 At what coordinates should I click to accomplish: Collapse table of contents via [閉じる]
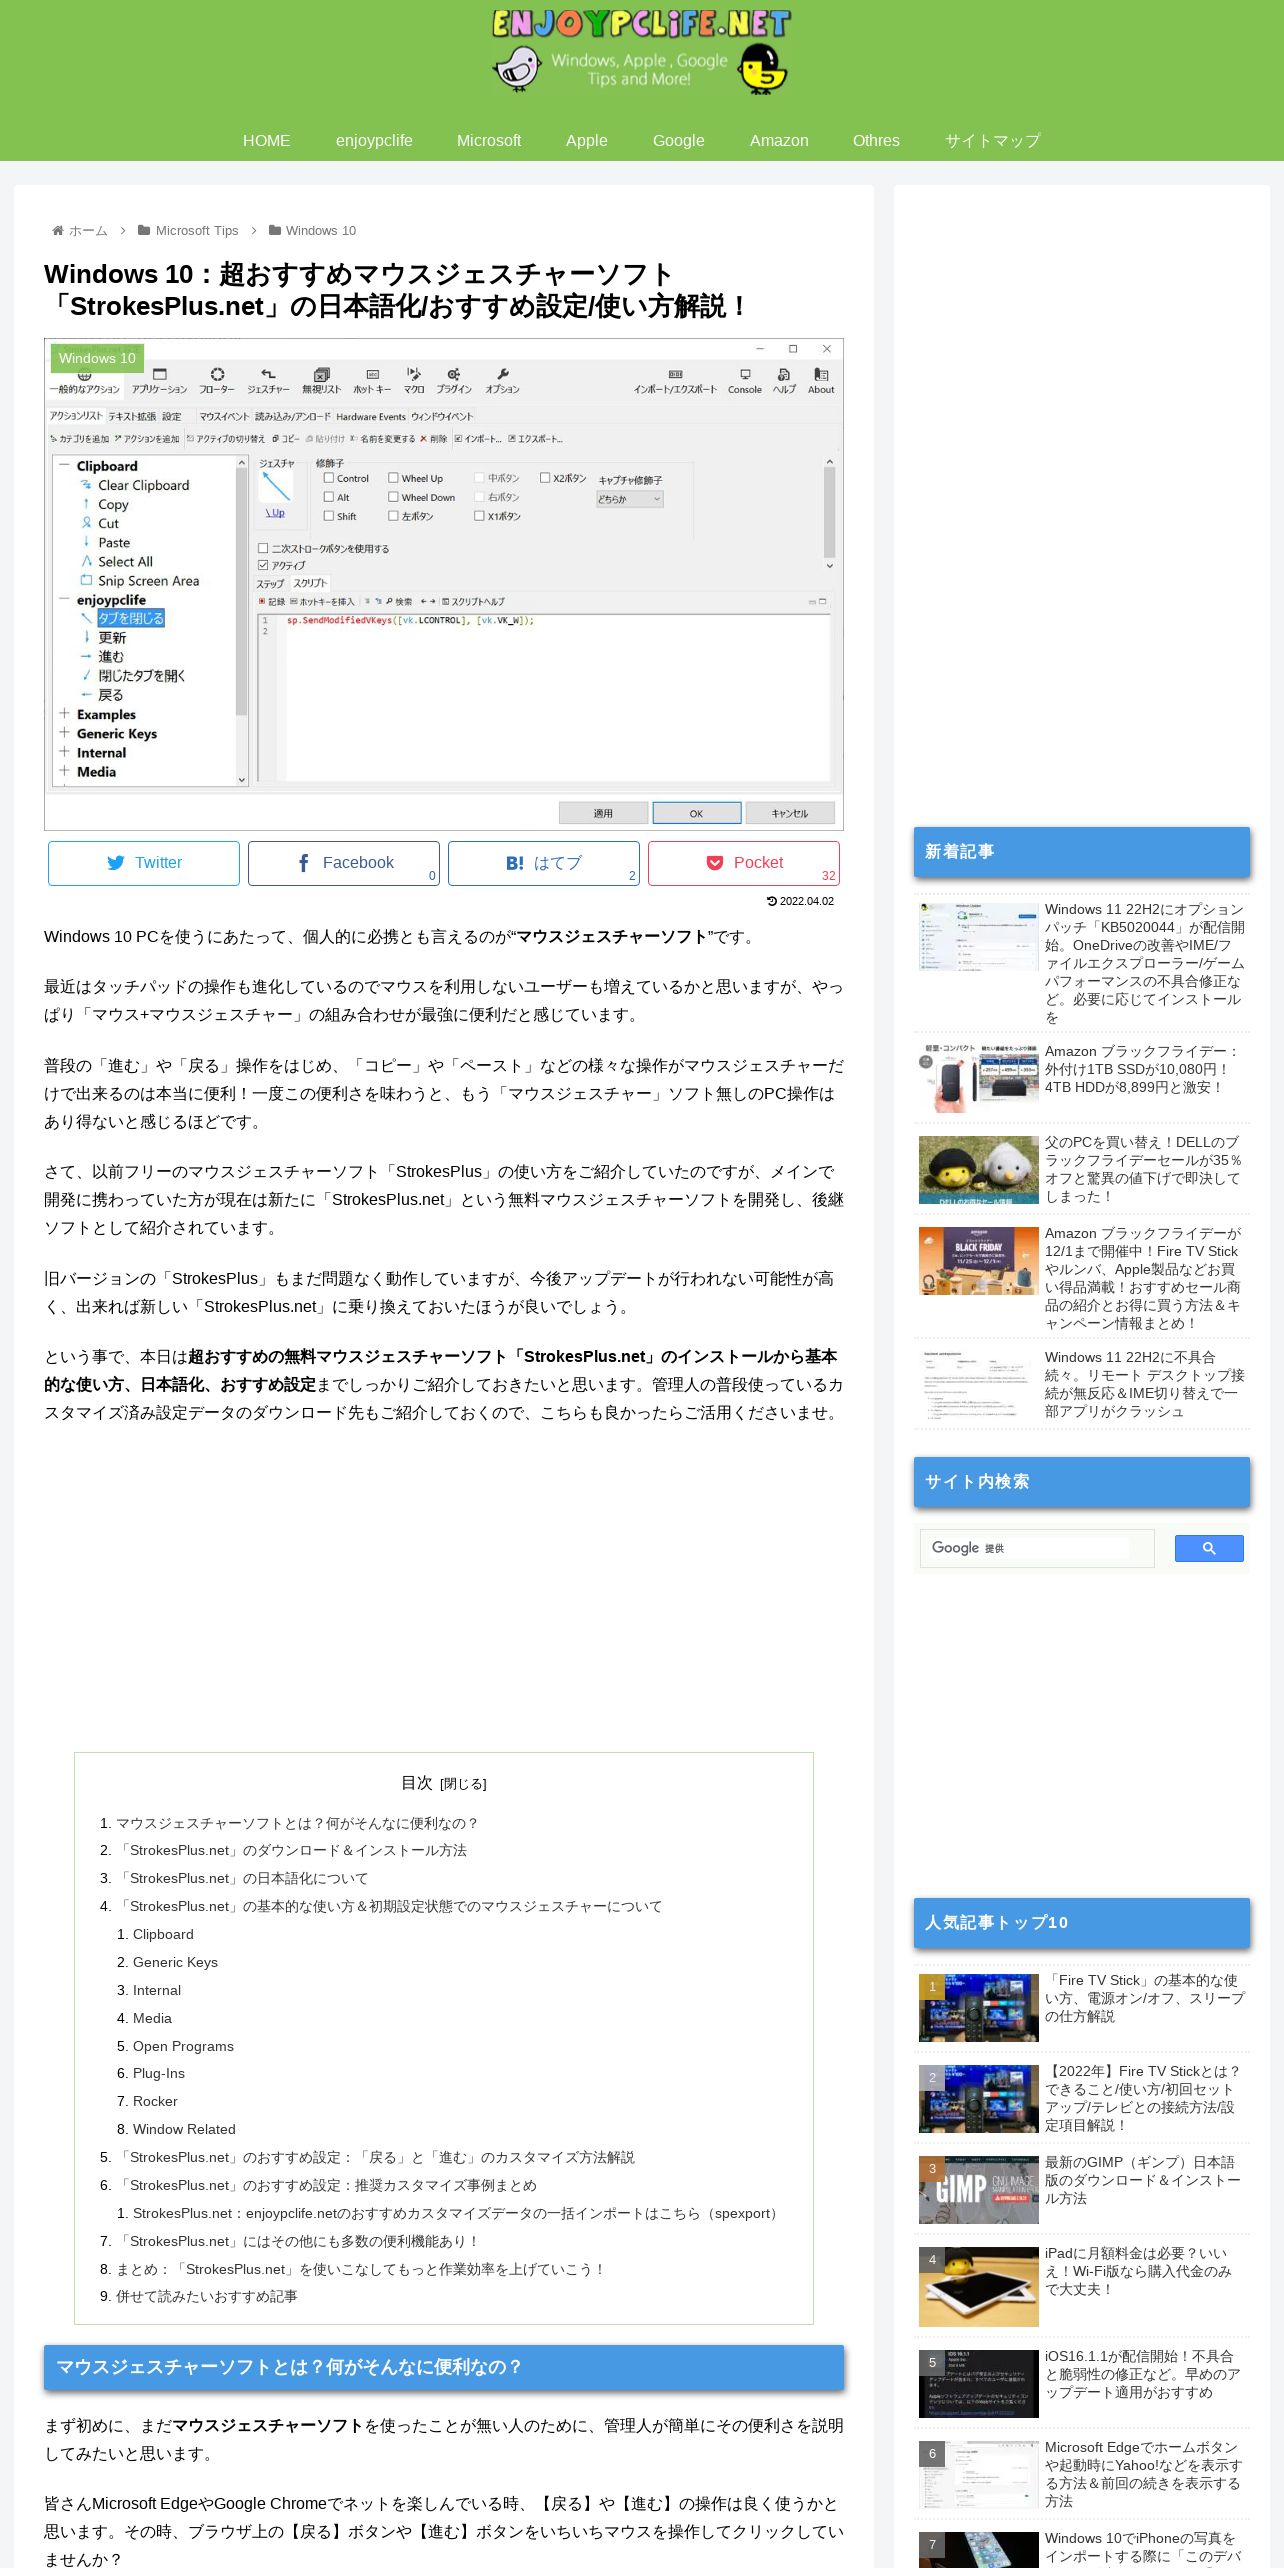463,1784
